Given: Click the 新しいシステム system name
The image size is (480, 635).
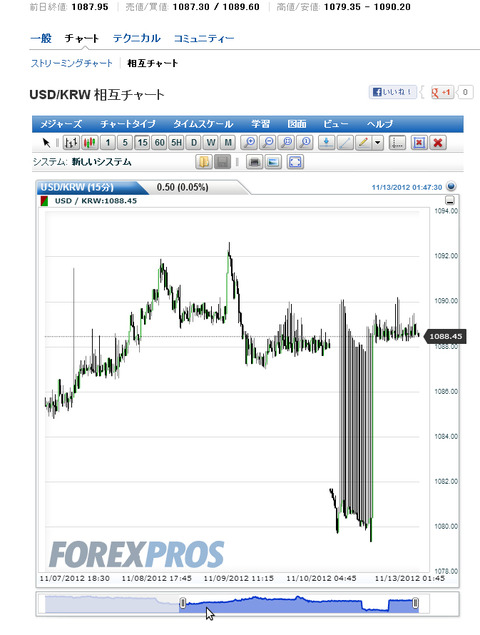Looking at the screenshot, I should pos(102,162).
